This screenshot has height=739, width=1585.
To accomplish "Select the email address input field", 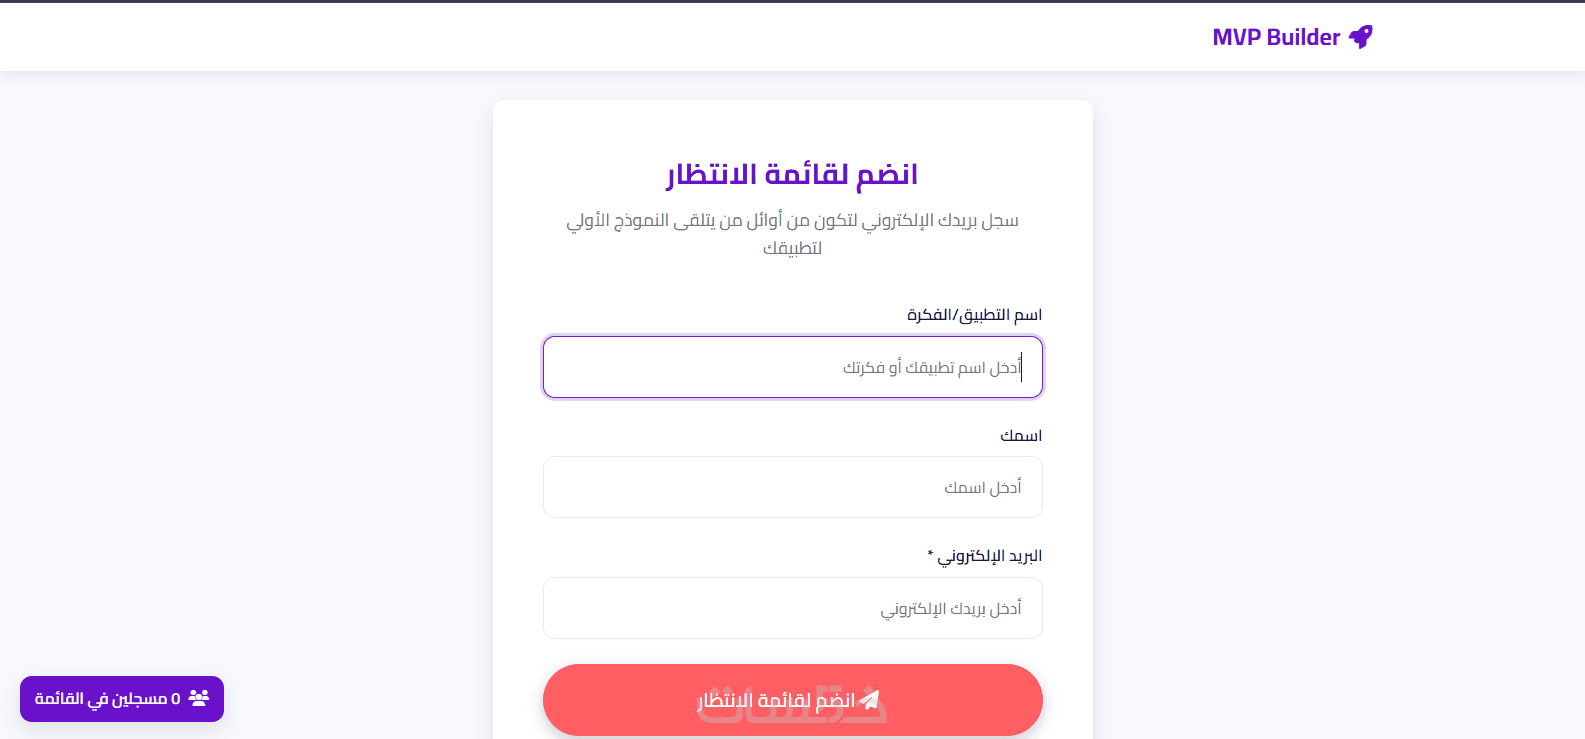I will tap(792, 608).
